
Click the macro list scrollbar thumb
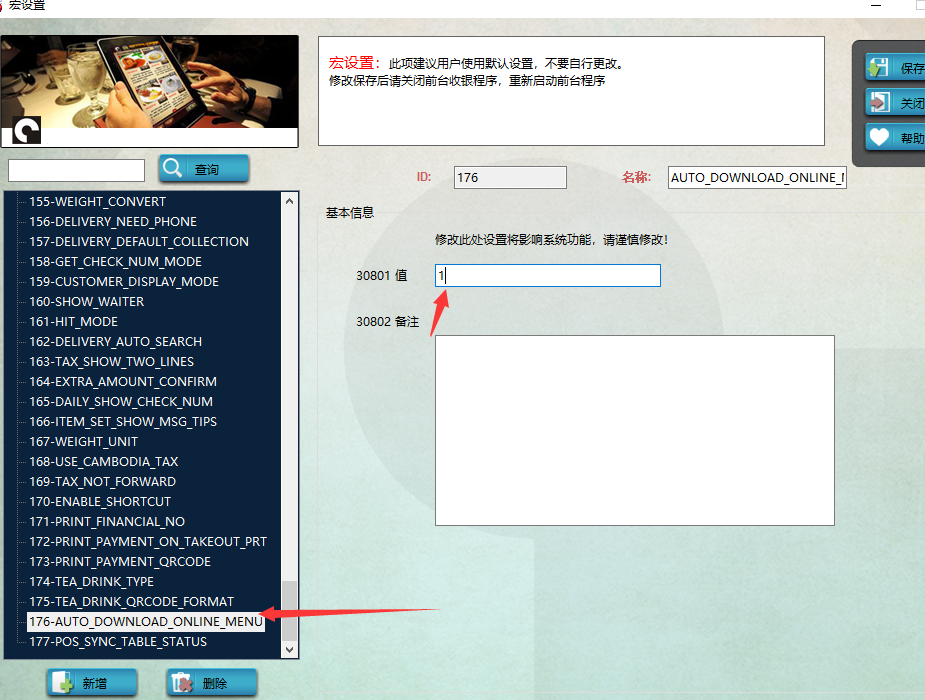tap(289, 610)
